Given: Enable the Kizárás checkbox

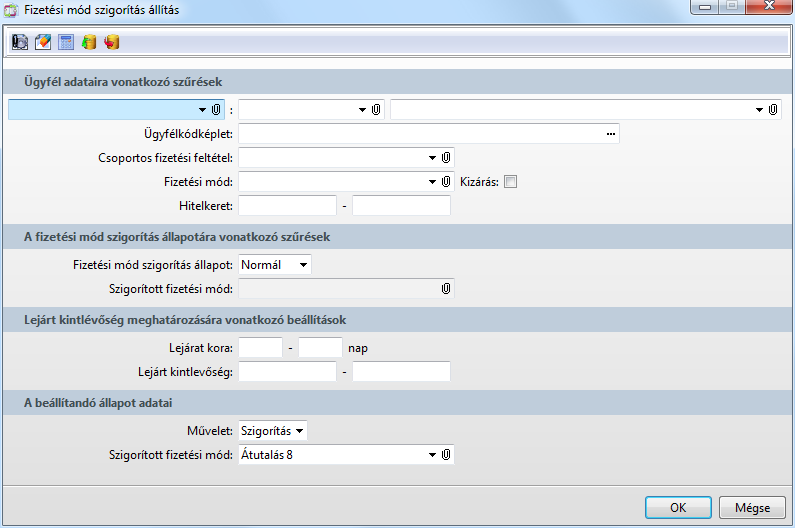Looking at the screenshot, I should [x=510, y=182].
